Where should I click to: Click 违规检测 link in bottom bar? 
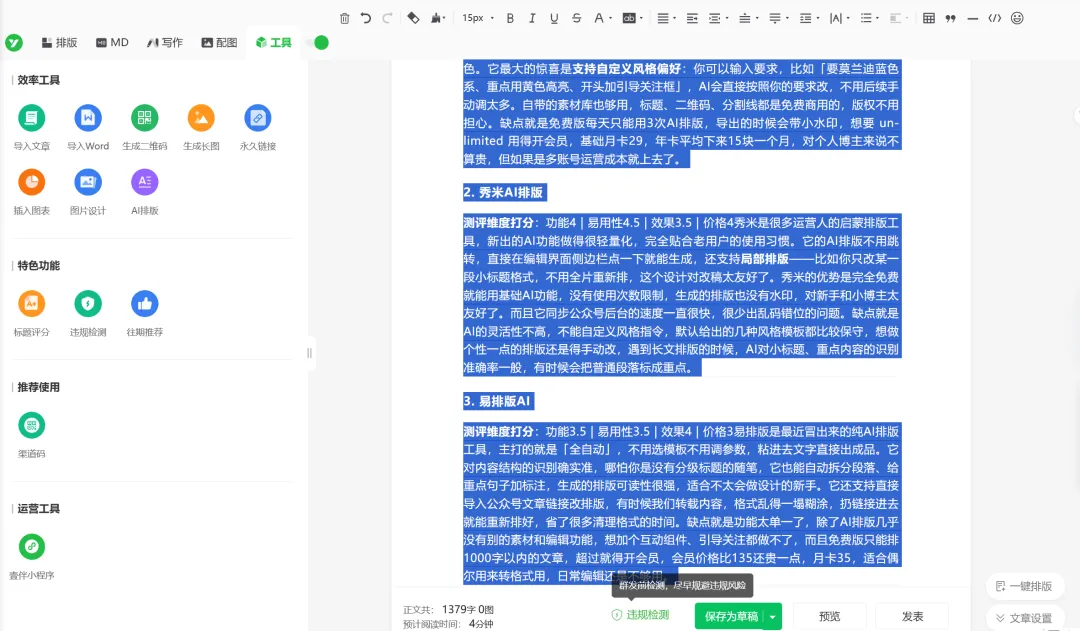pyautogui.click(x=641, y=614)
